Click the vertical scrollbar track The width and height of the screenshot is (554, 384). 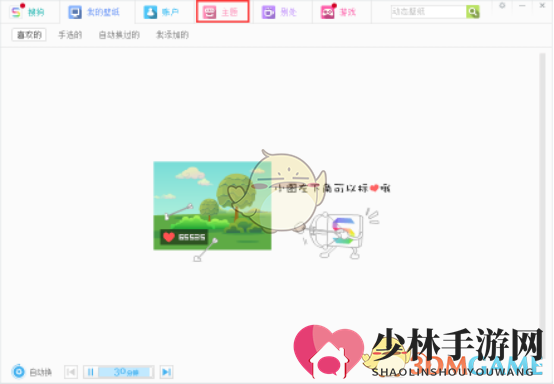click(542, 191)
